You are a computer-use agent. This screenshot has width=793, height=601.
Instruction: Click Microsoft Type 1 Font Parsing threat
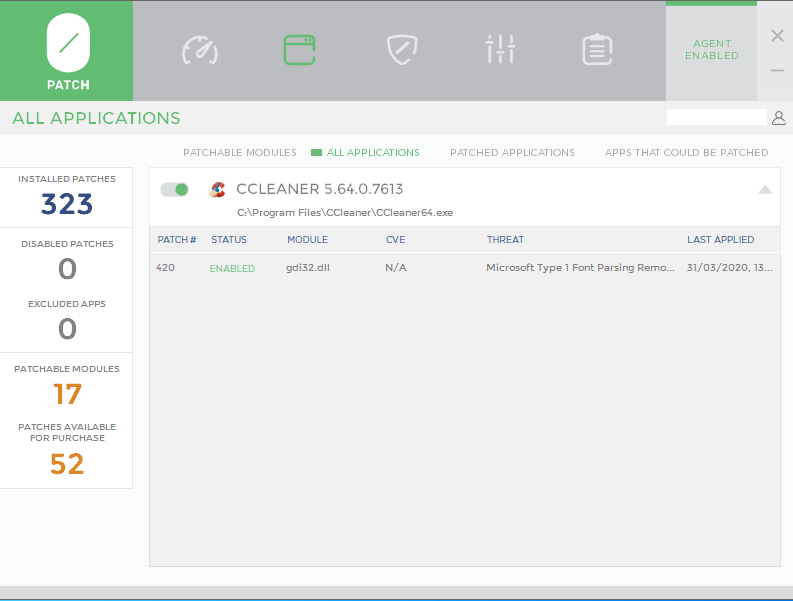pyautogui.click(x=580, y=268)
